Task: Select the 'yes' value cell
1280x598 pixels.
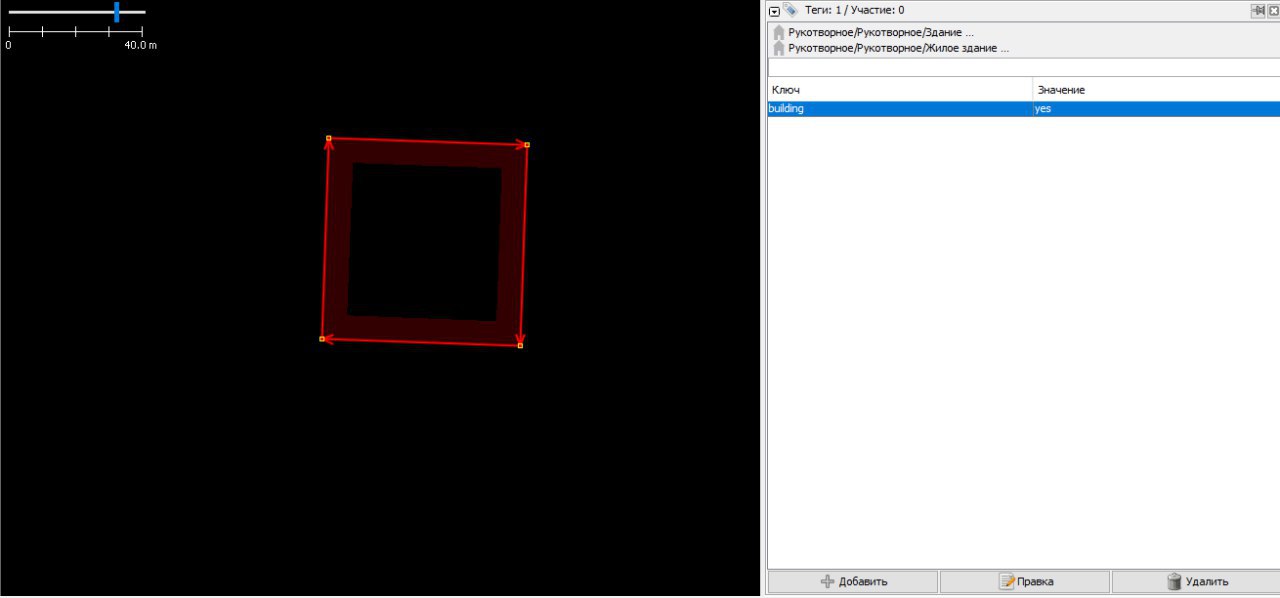Action: point(1156,109)
